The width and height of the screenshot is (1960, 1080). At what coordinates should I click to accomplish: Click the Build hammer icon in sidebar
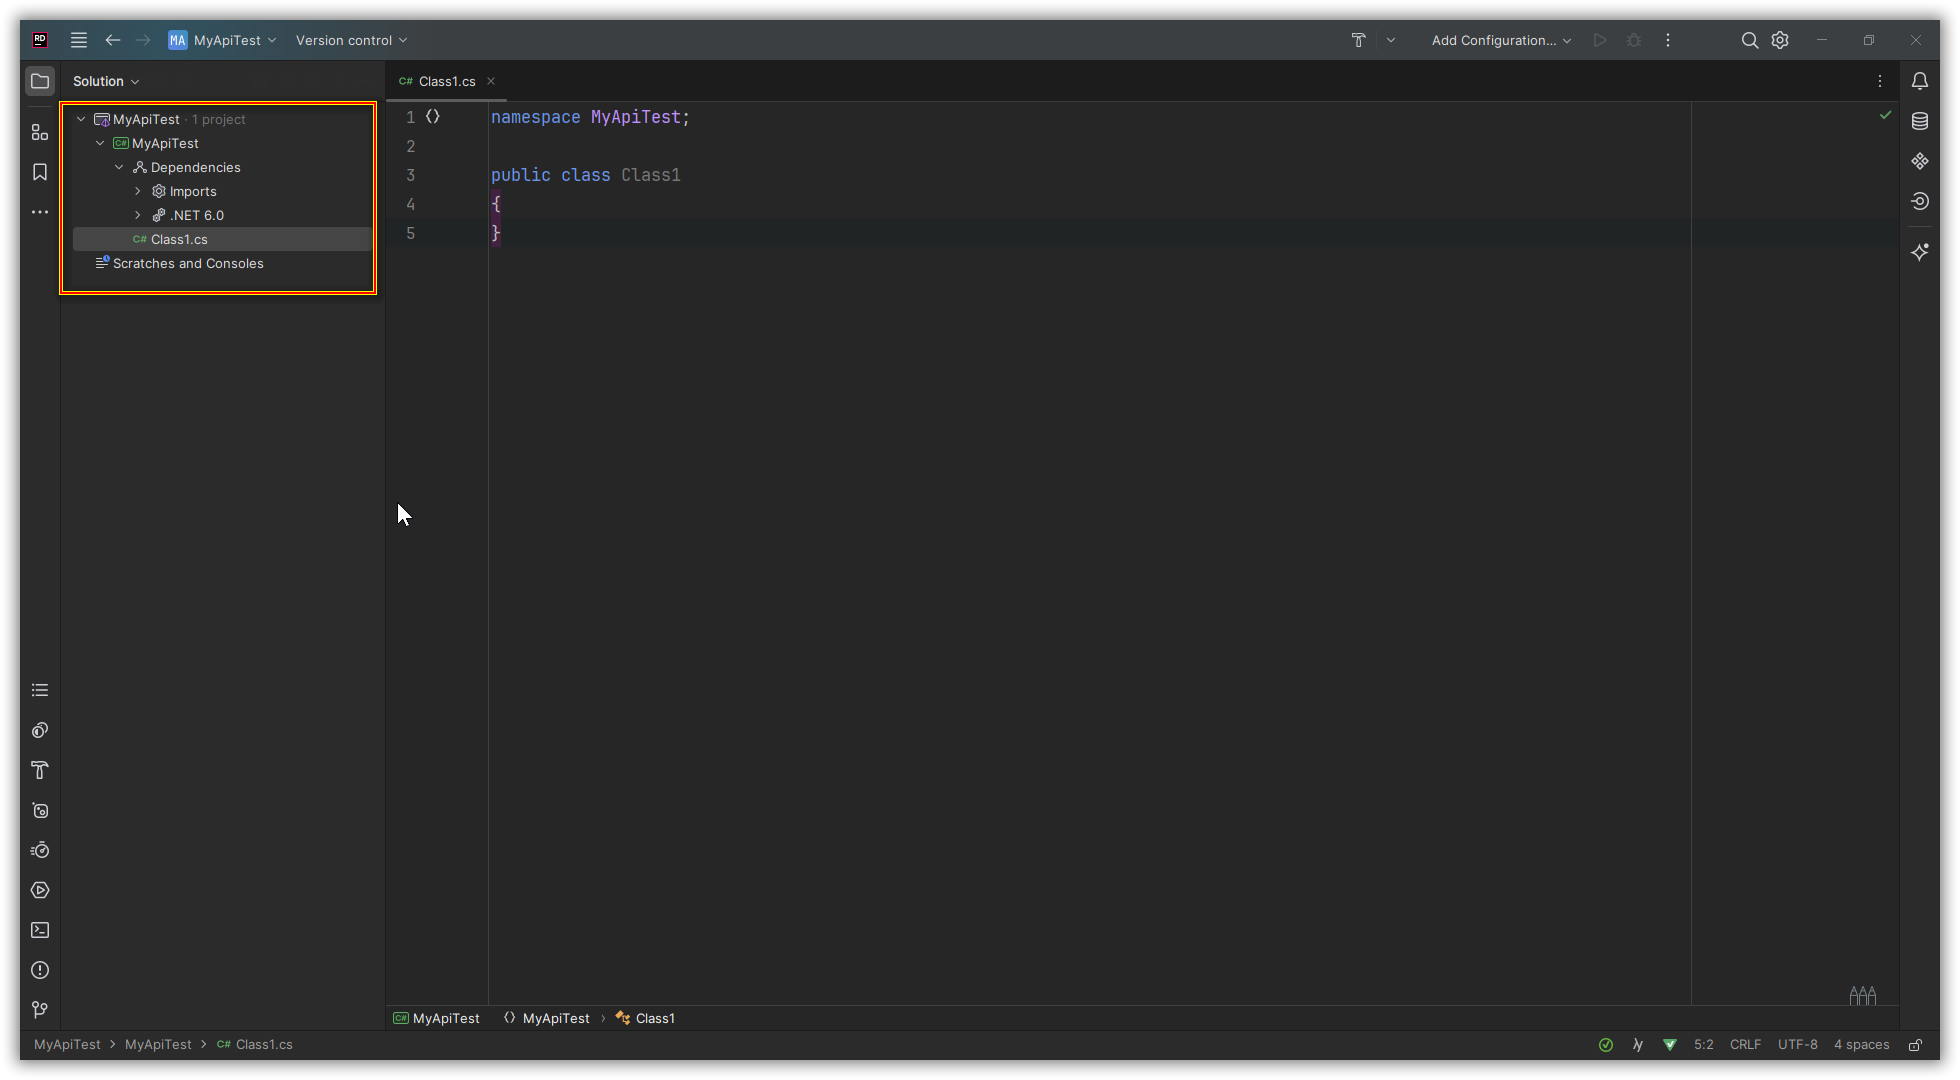pyautogui.click(x=40, y=770)
